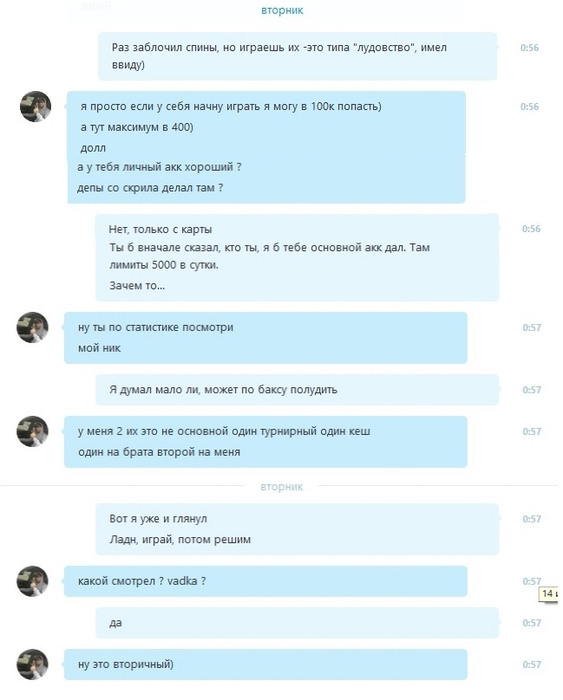Click avatar next to 'какой смотрел ? vadka ?'
This screenshot has height=700, width=563.
tap(32, 581)
